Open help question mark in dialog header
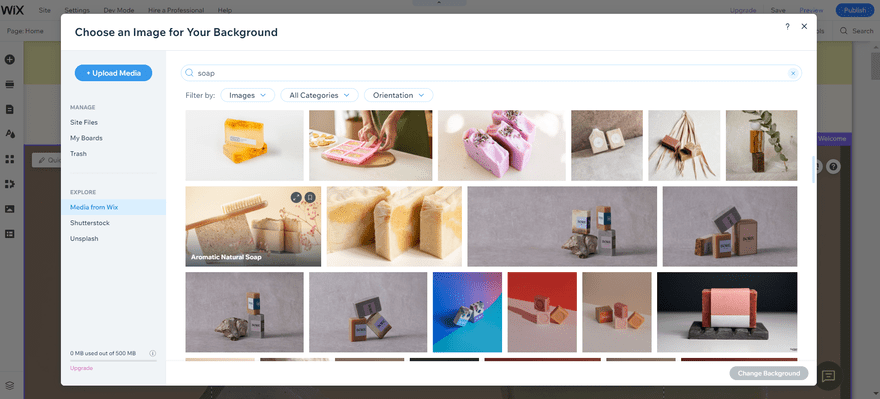This screenshot has height=399, width=880. click(x=787, y=26)
